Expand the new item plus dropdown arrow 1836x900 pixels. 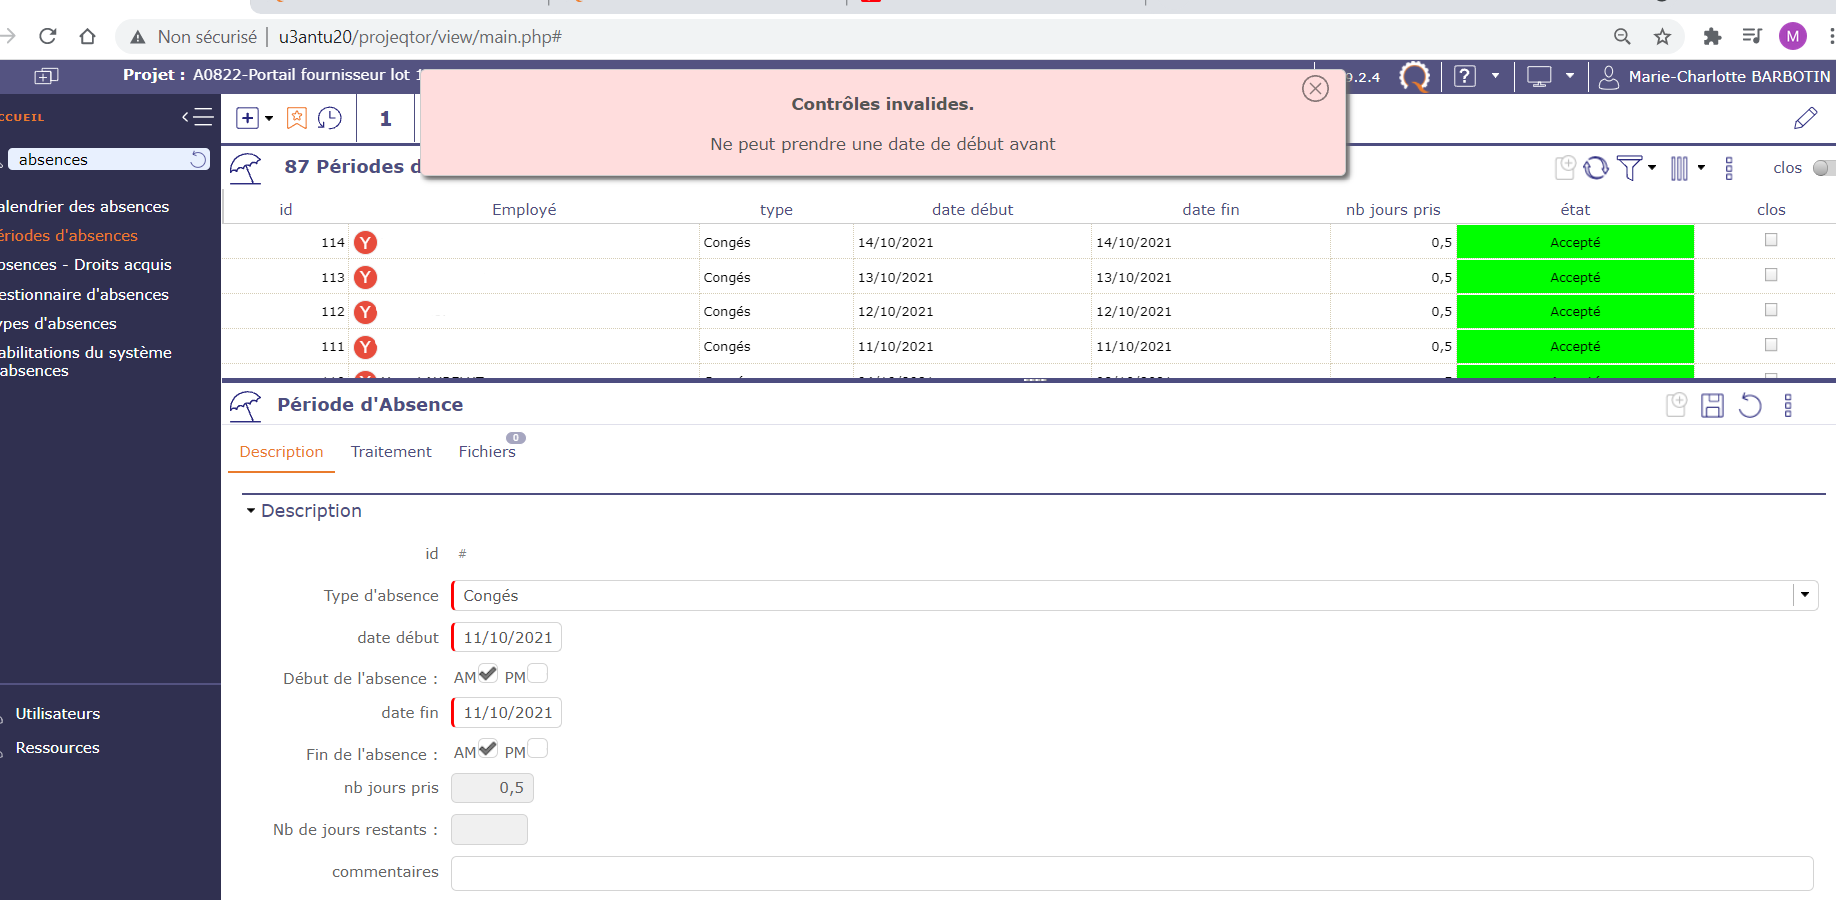tap(269, 118)
